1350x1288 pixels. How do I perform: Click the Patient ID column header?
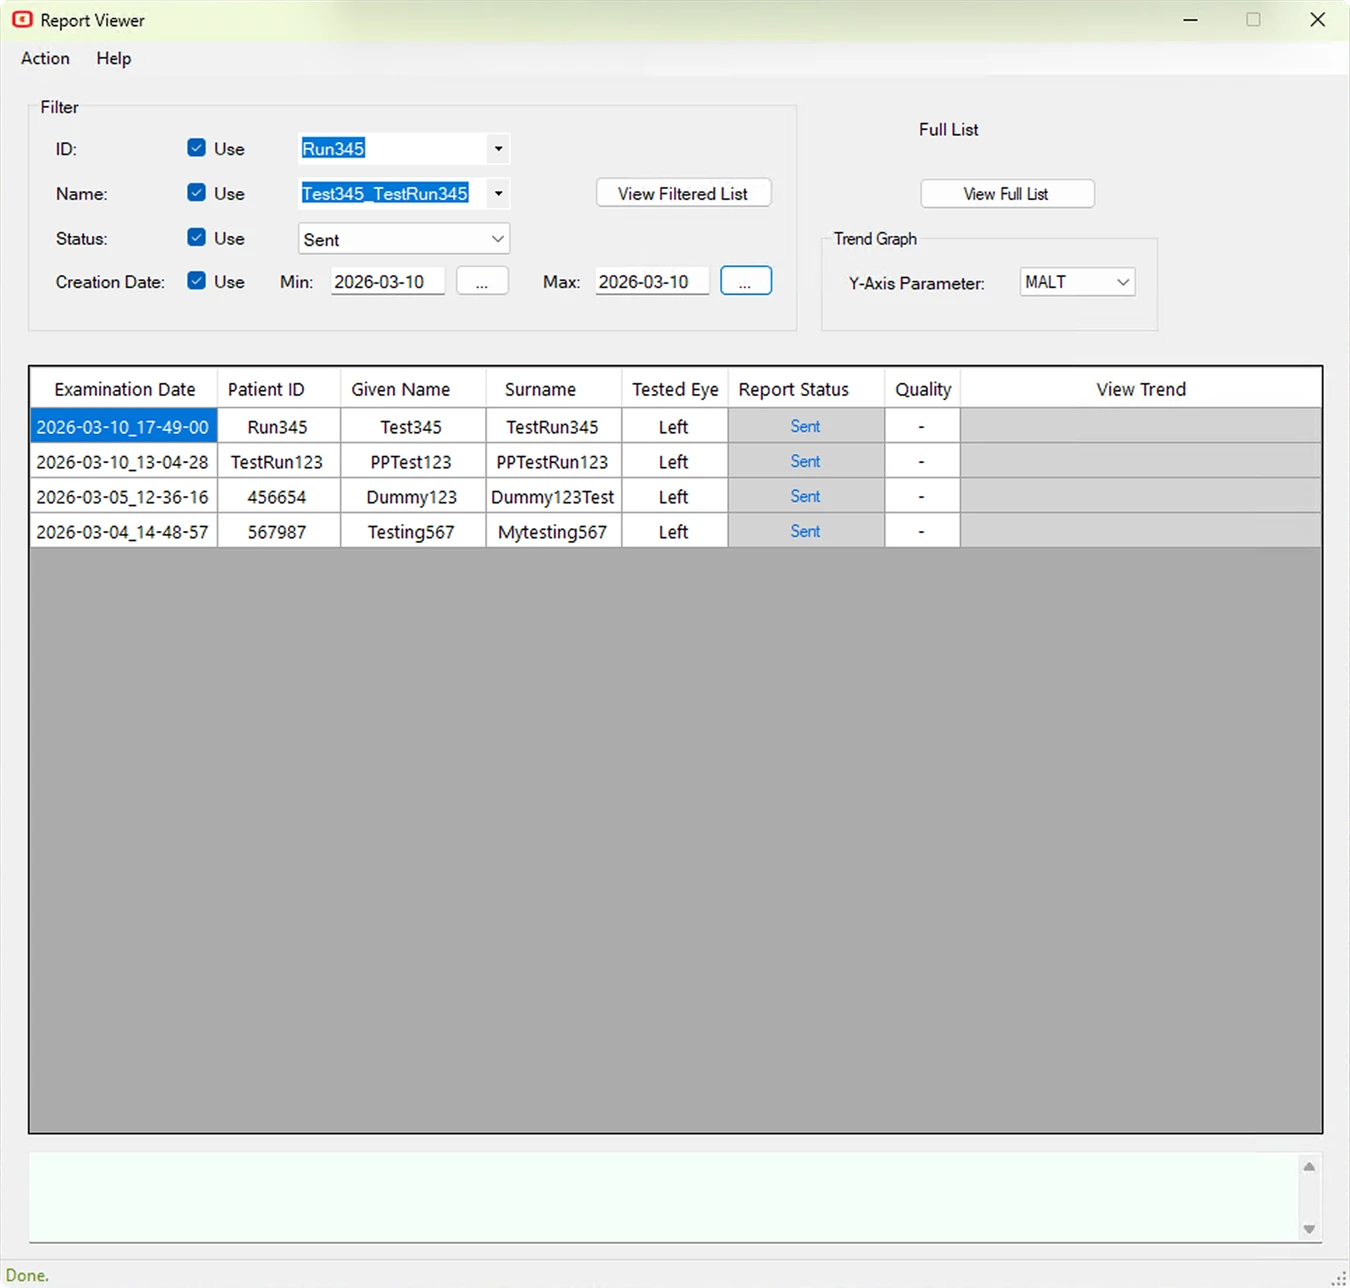[278, 389]
